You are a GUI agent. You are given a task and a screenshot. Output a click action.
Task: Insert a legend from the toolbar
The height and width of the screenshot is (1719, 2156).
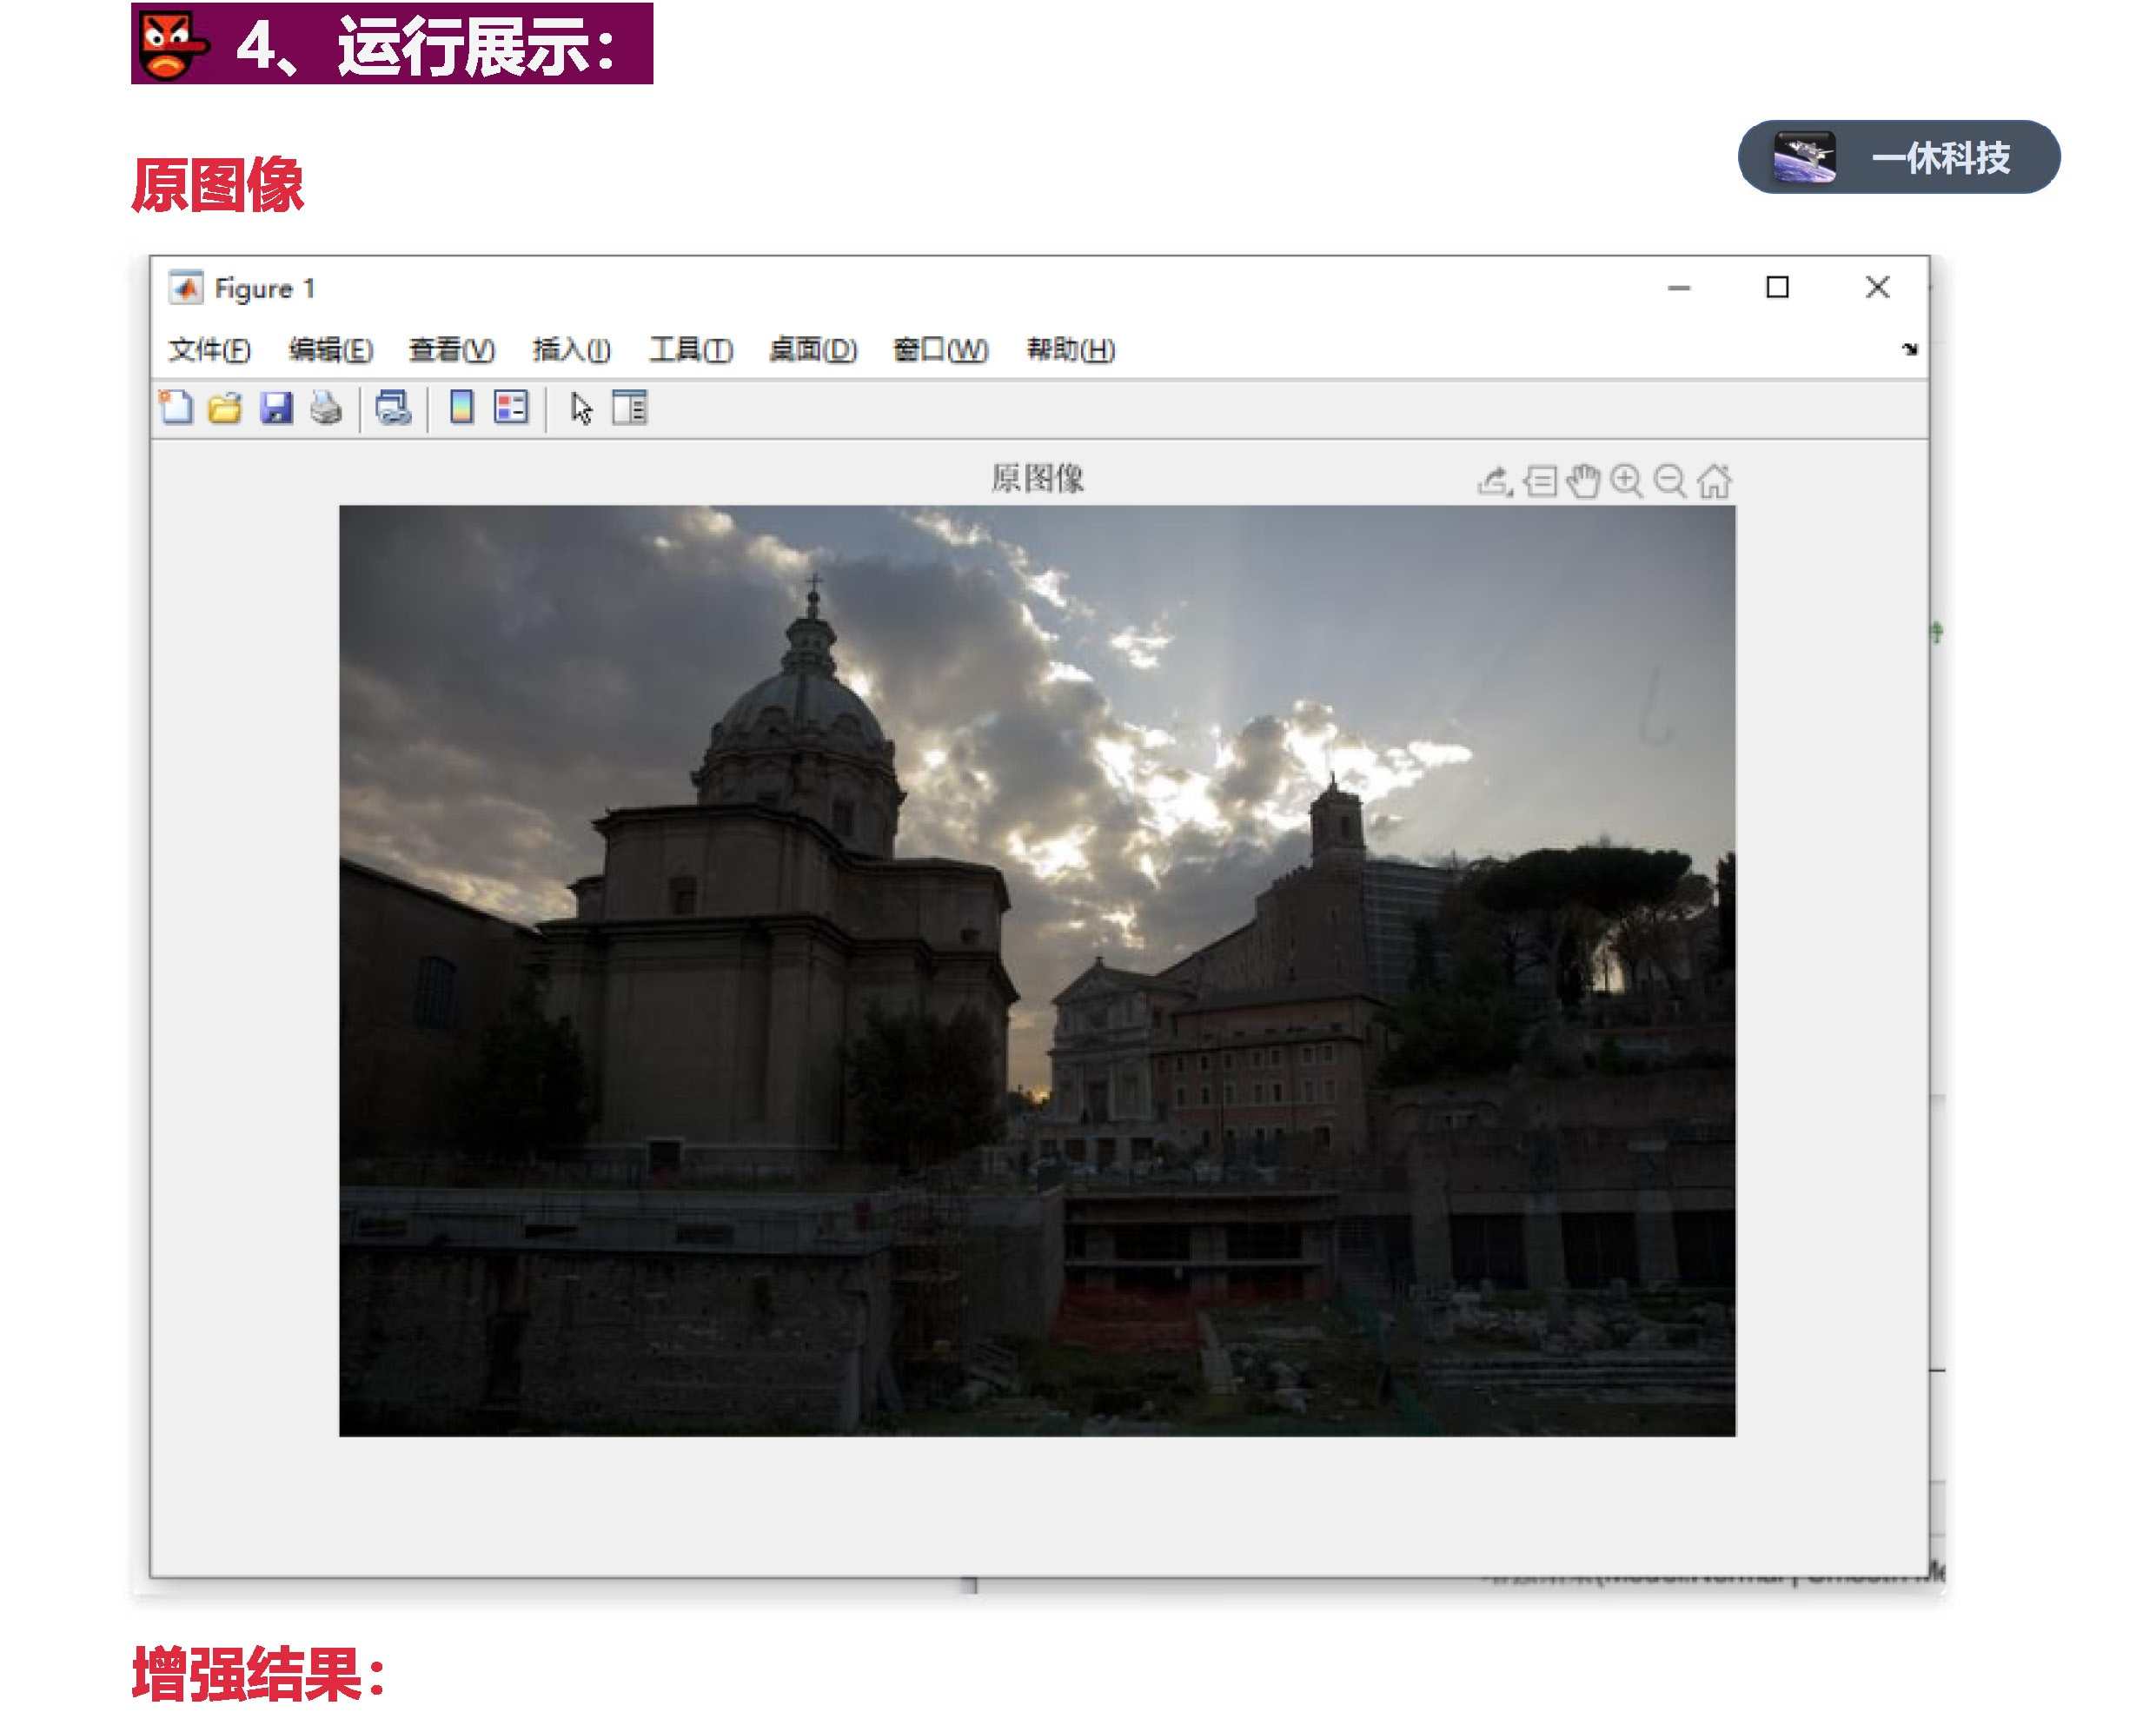click(511, 408)
